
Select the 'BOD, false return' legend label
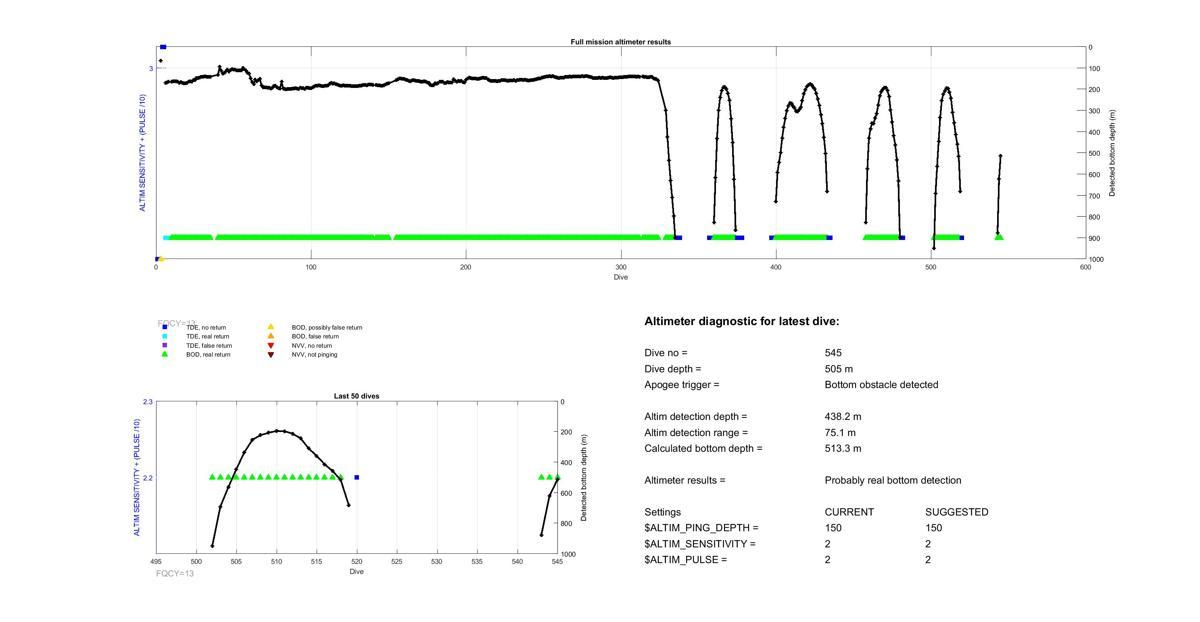click(315, 337)
